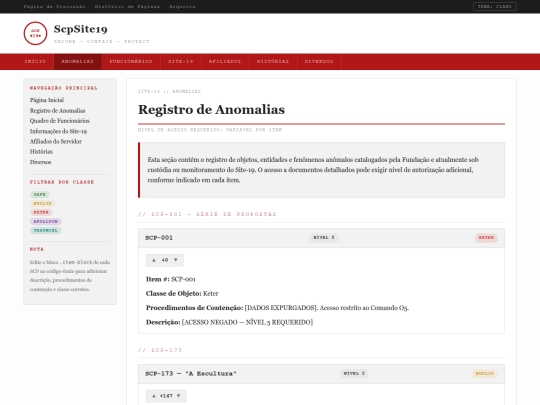Image resolution: width=540 pixels, height=405 pixels.
Task: Upvote SCP-001 with the up arrow
Action: (x=154, y=260)
